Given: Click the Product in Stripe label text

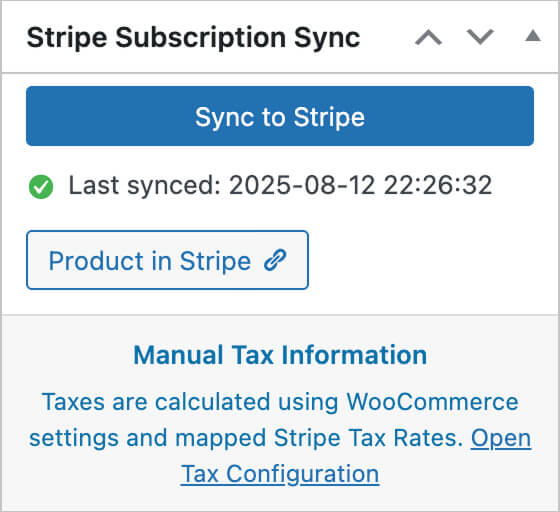Looking at the screenshot, I should point(150,261).
